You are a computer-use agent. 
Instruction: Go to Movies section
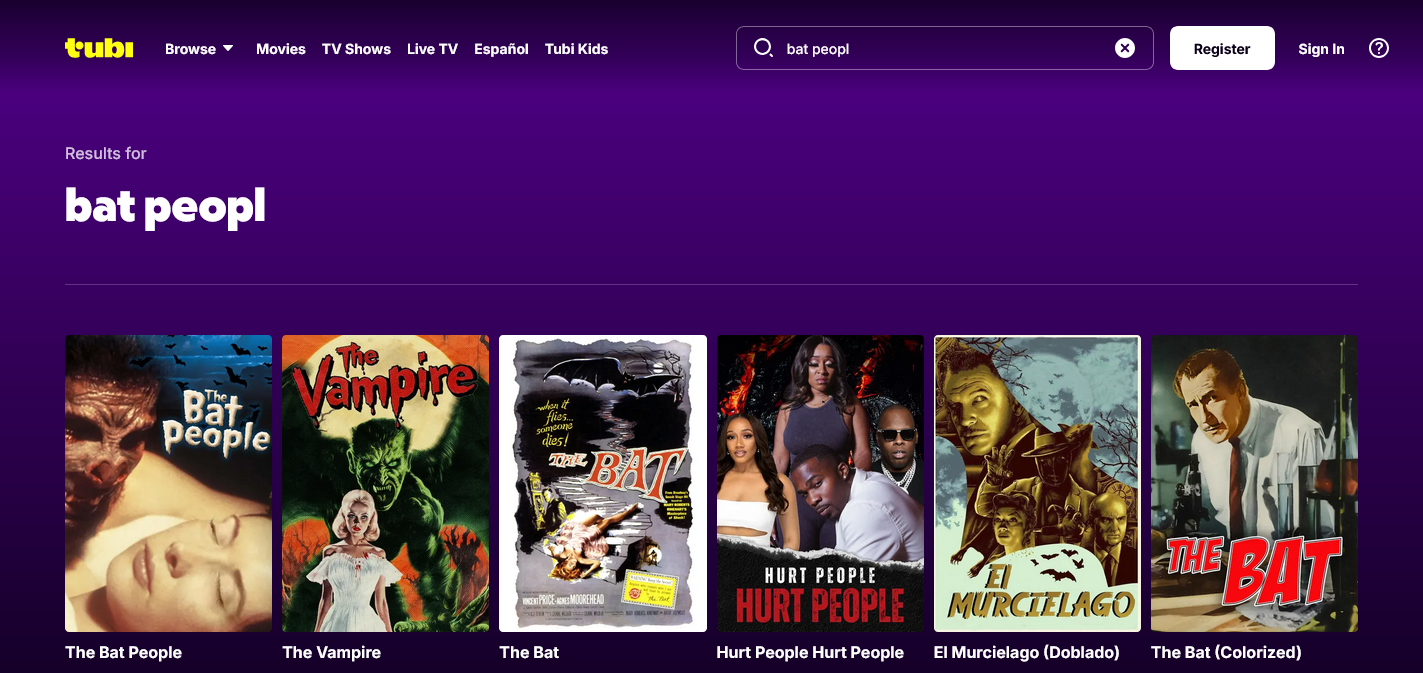(x=281, y=49)
